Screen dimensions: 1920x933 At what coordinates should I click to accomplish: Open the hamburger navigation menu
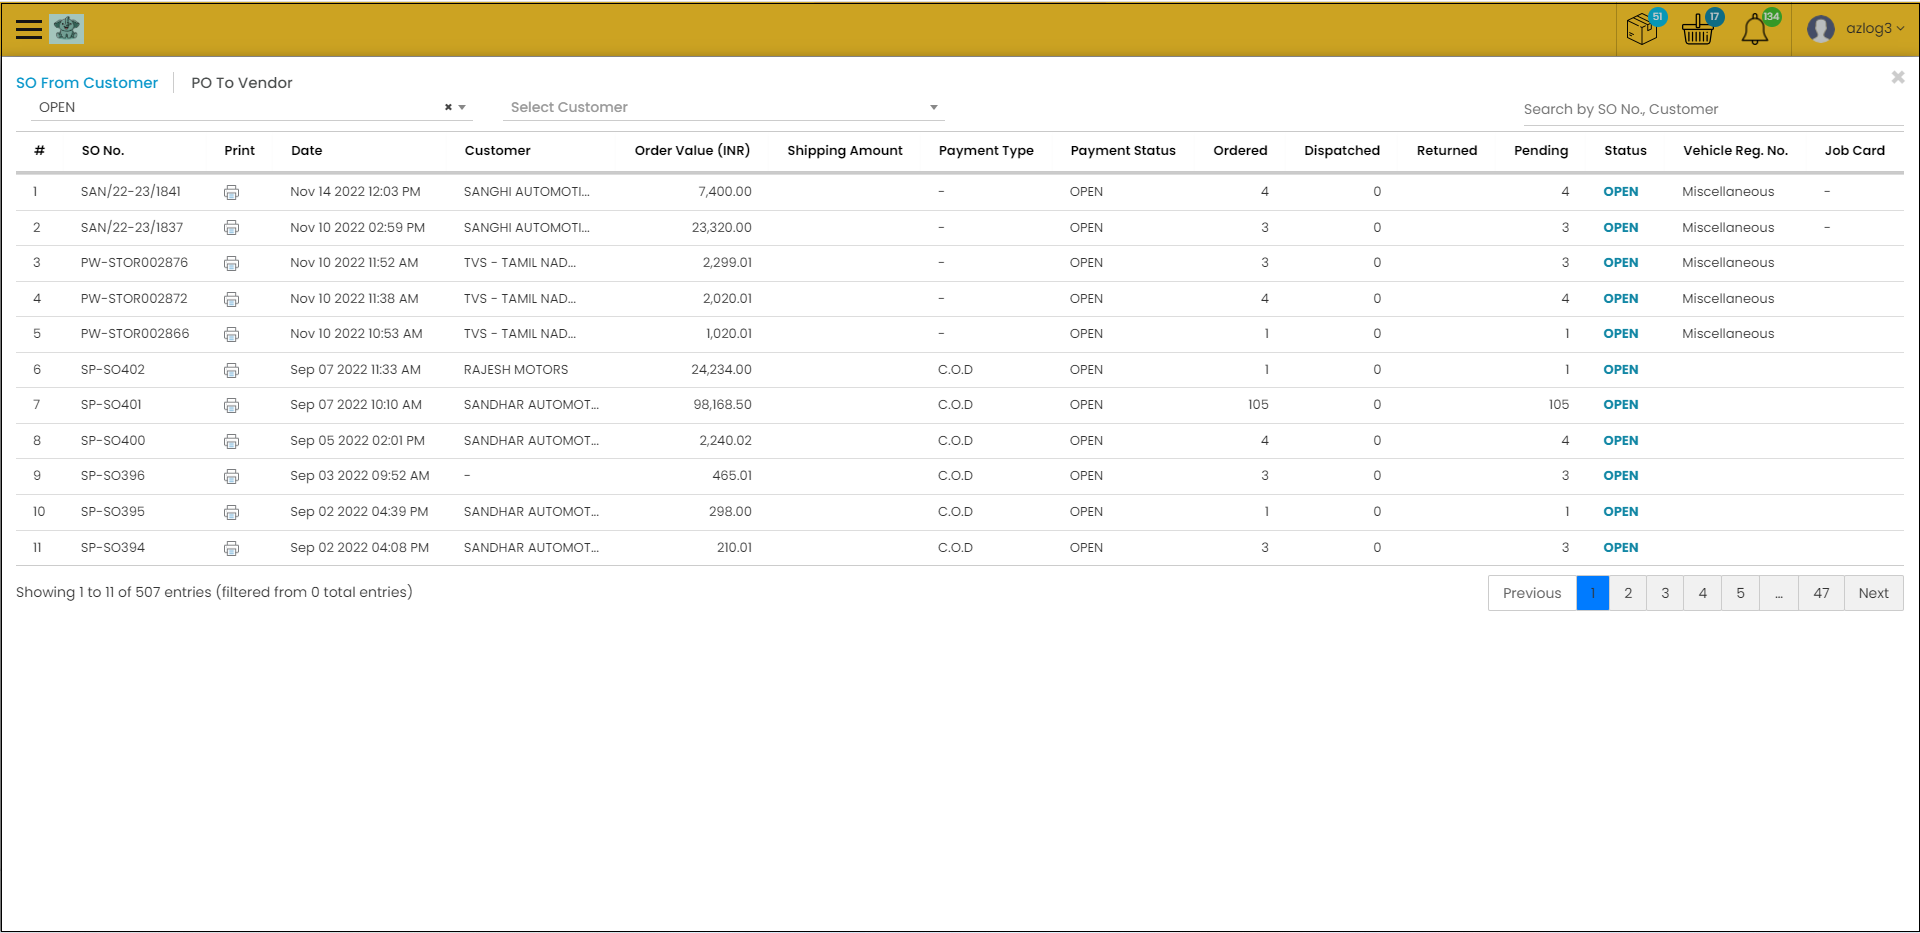[x=29, y=29]
